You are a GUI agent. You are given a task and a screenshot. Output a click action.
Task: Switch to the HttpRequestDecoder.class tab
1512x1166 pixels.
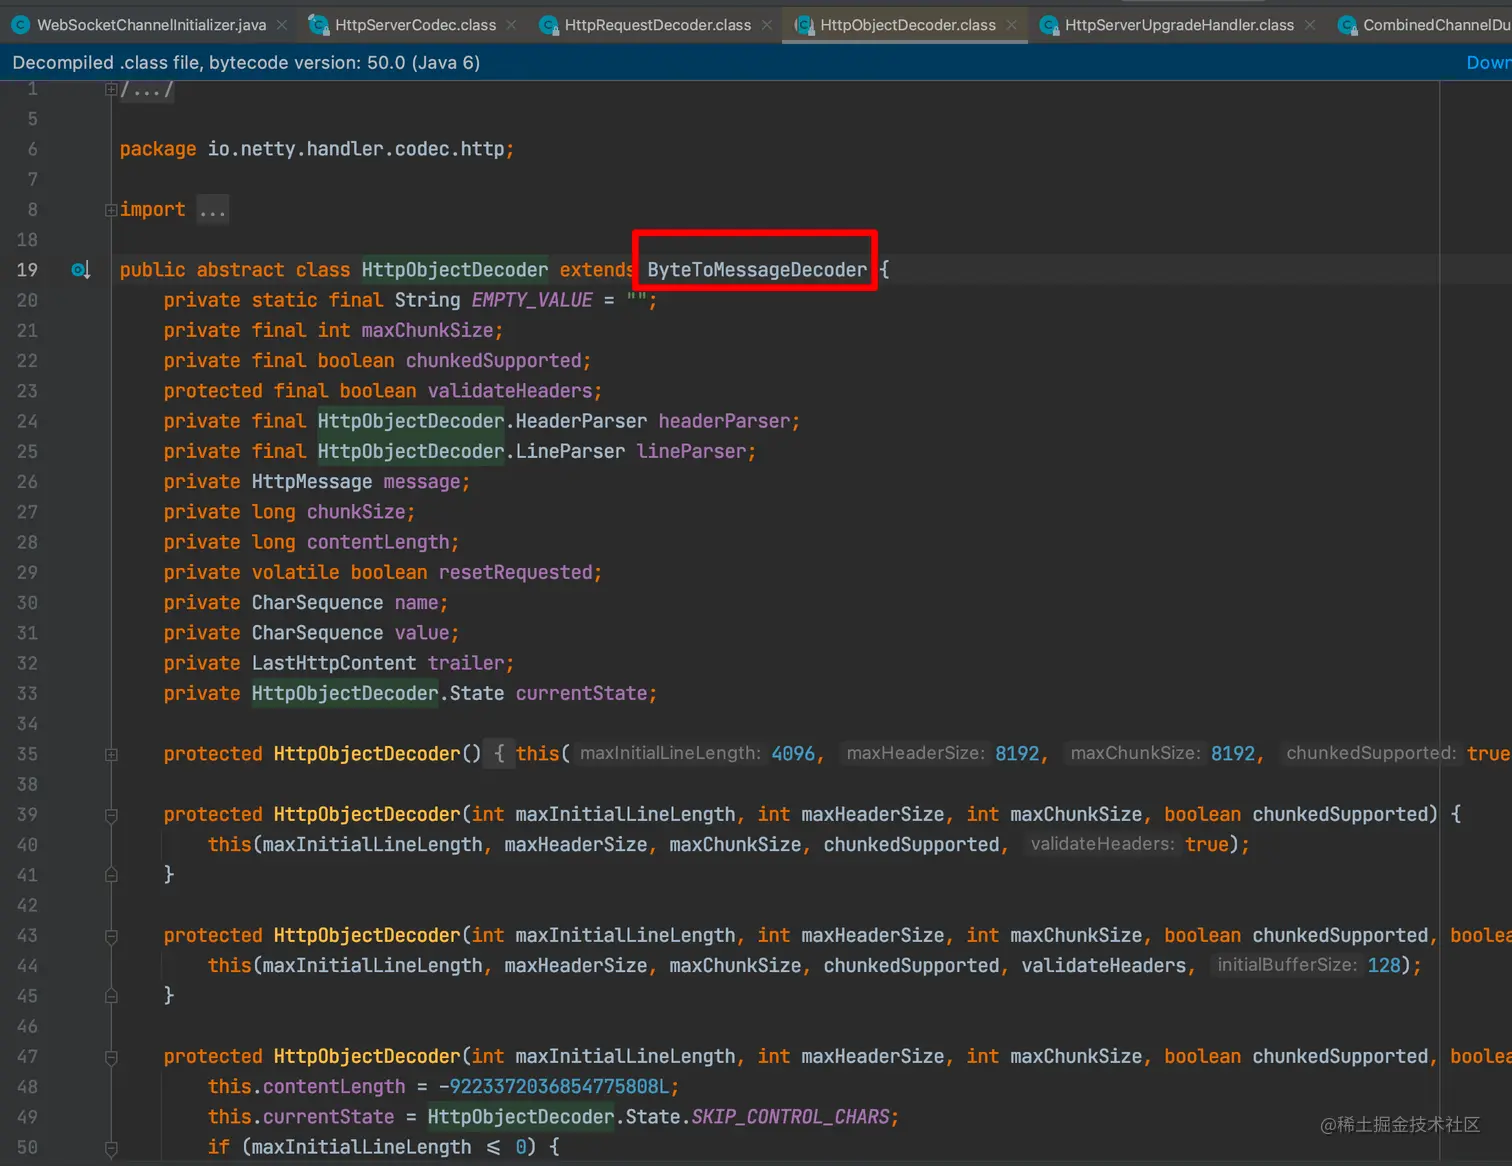point(657,25)
